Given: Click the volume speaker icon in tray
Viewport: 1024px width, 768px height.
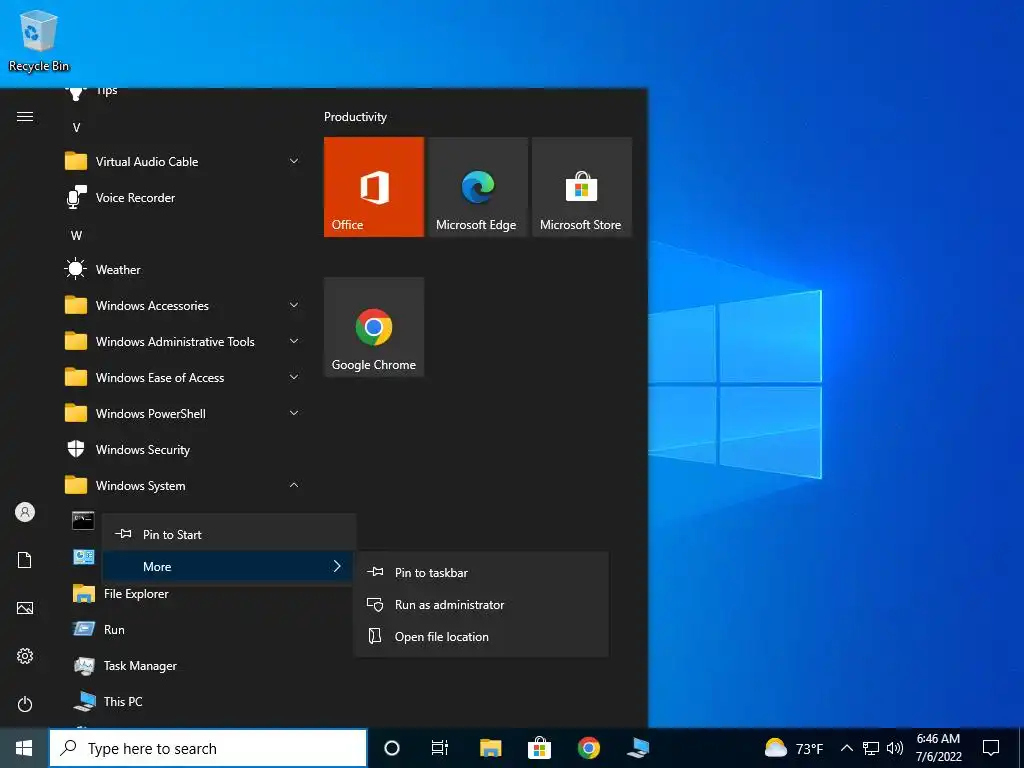Looking at the screenshot, I should click(x=895, y=748).
